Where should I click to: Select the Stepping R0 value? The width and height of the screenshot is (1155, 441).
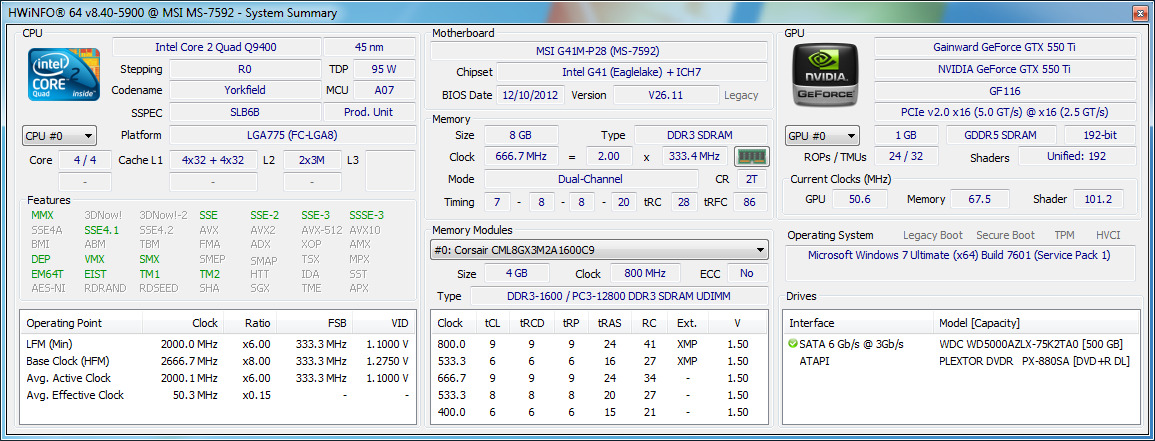[x=245, y=69]
